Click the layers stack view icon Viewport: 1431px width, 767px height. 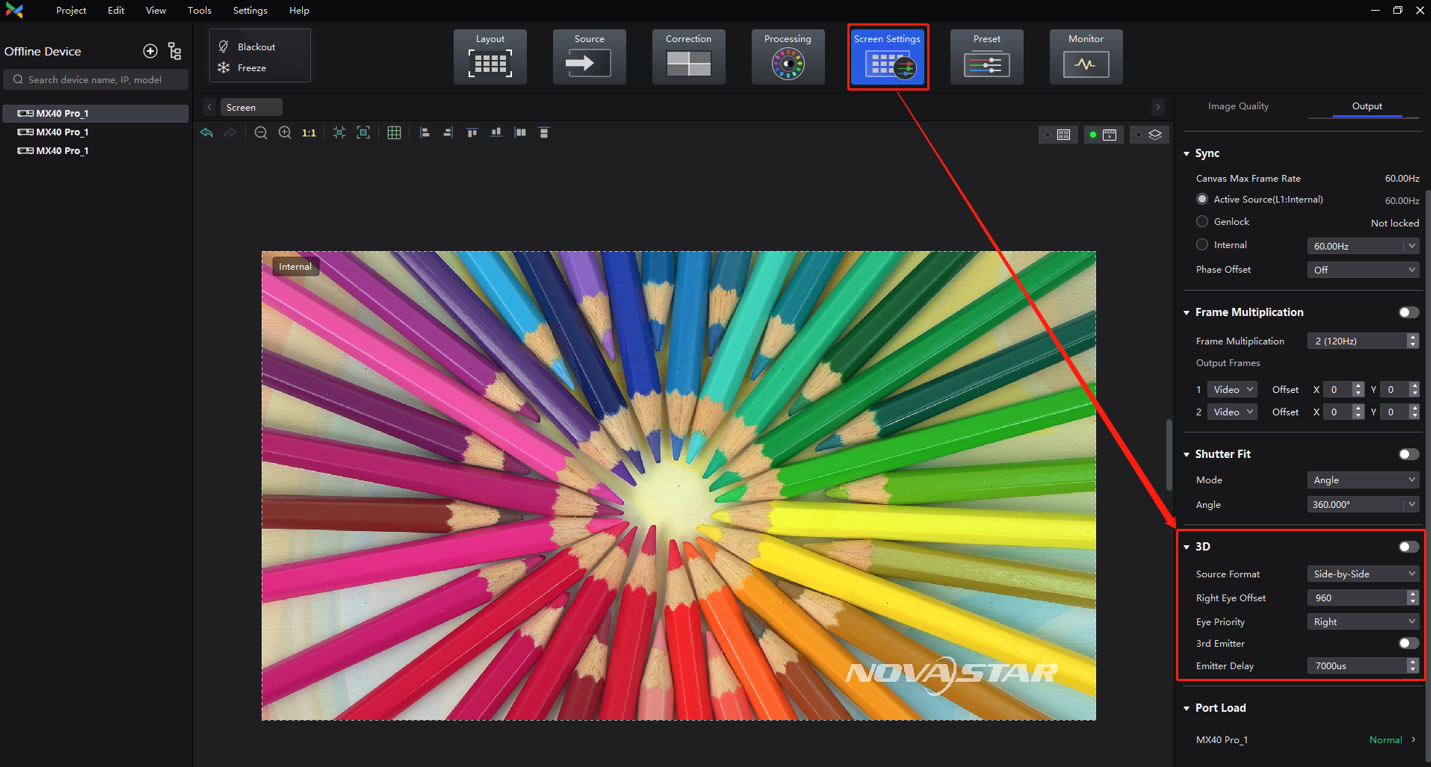pyautogui.click(x=1150, y=134)
